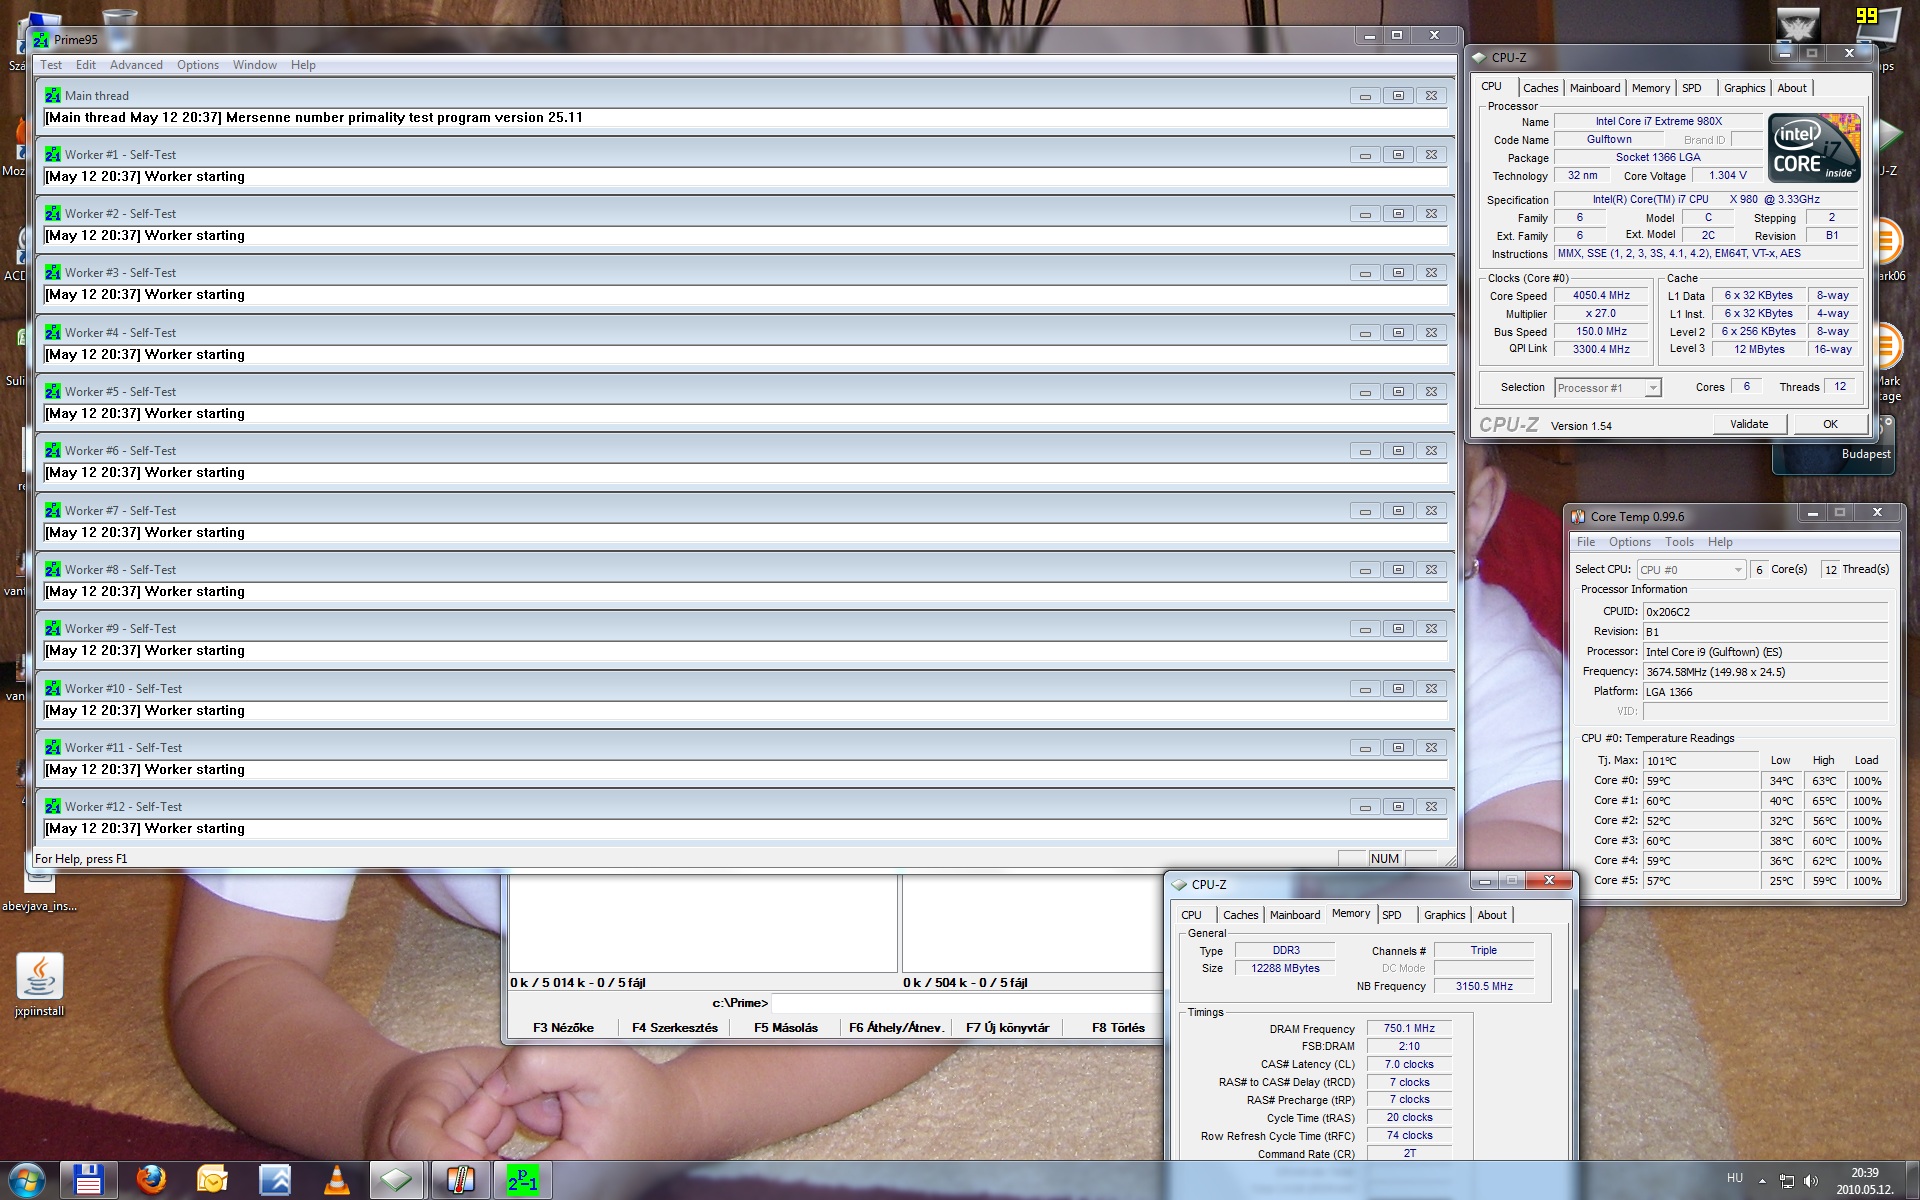Open the Advanced menu in Prime95
Viewport: 1920px width, 1200px height.
pyautogui.click(x=136, y=65)
